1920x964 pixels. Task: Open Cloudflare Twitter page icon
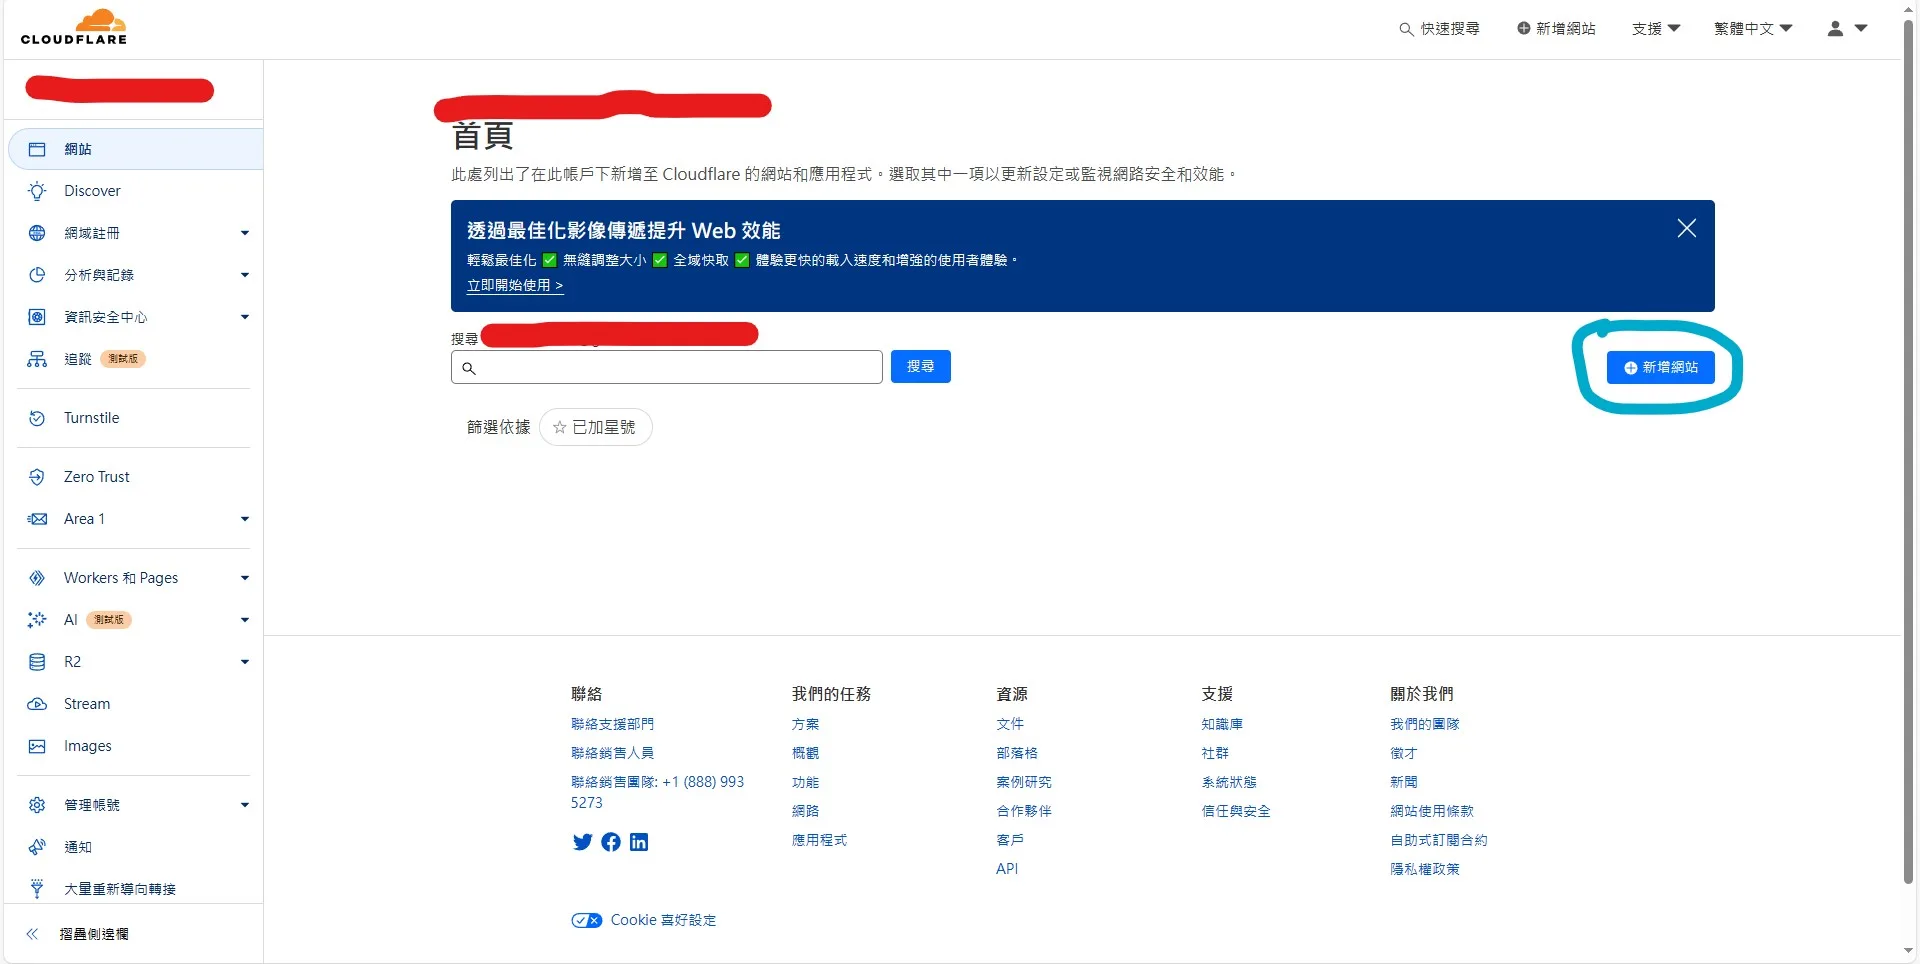pos(582,842)
